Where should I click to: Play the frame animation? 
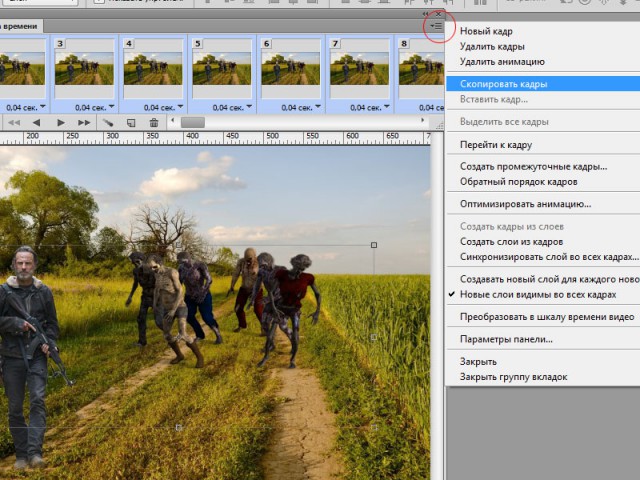[x=61, y=122]
